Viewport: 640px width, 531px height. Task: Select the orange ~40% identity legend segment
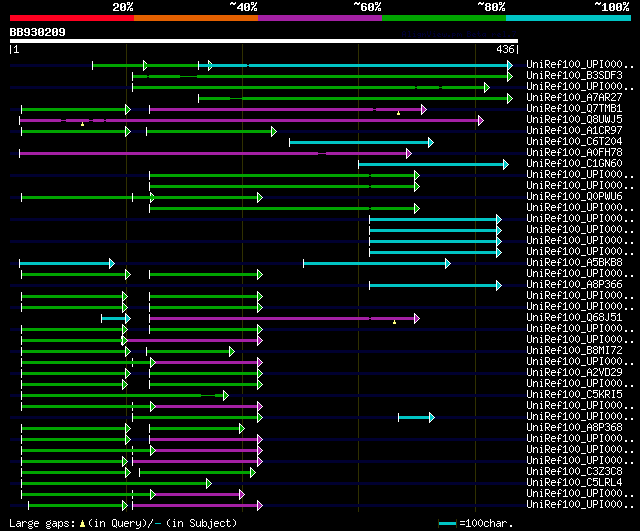pyautogui.click(x=196, y=18)
